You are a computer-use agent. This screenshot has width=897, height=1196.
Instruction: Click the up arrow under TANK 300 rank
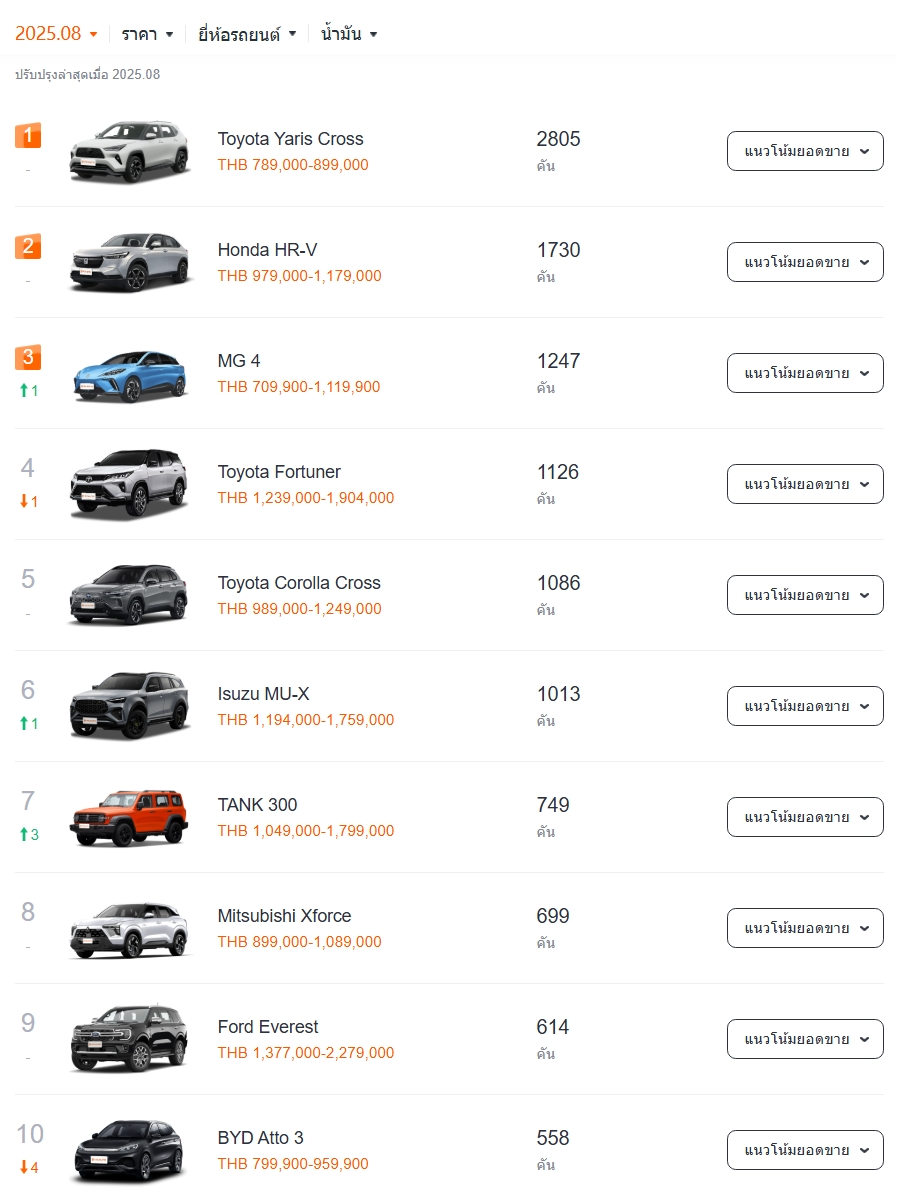(x=24, y=835)
